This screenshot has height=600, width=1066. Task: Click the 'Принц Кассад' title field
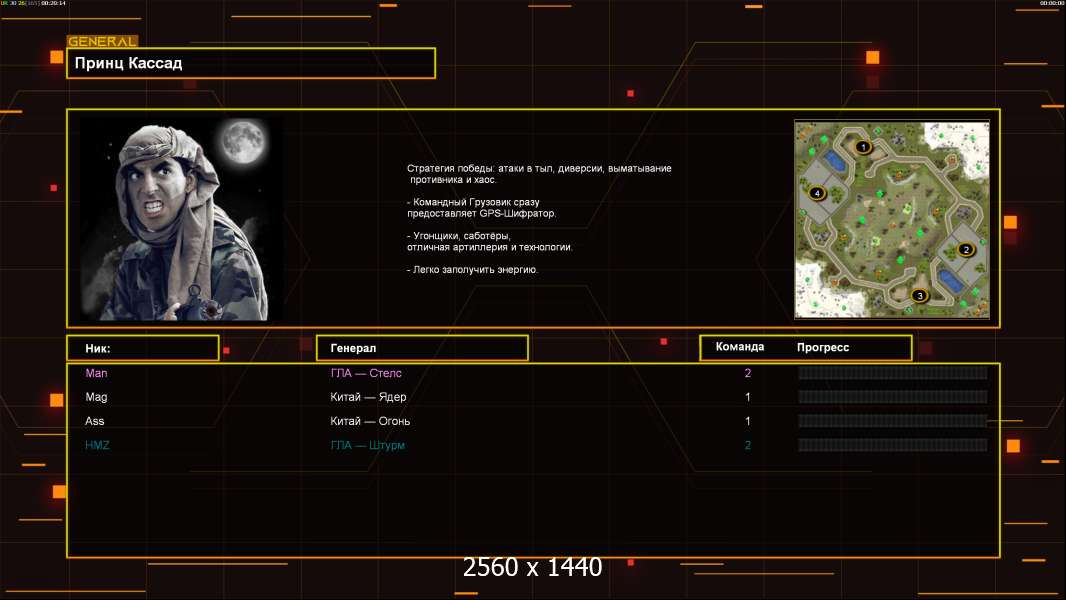pyautogui.click(x=250, y=63)
